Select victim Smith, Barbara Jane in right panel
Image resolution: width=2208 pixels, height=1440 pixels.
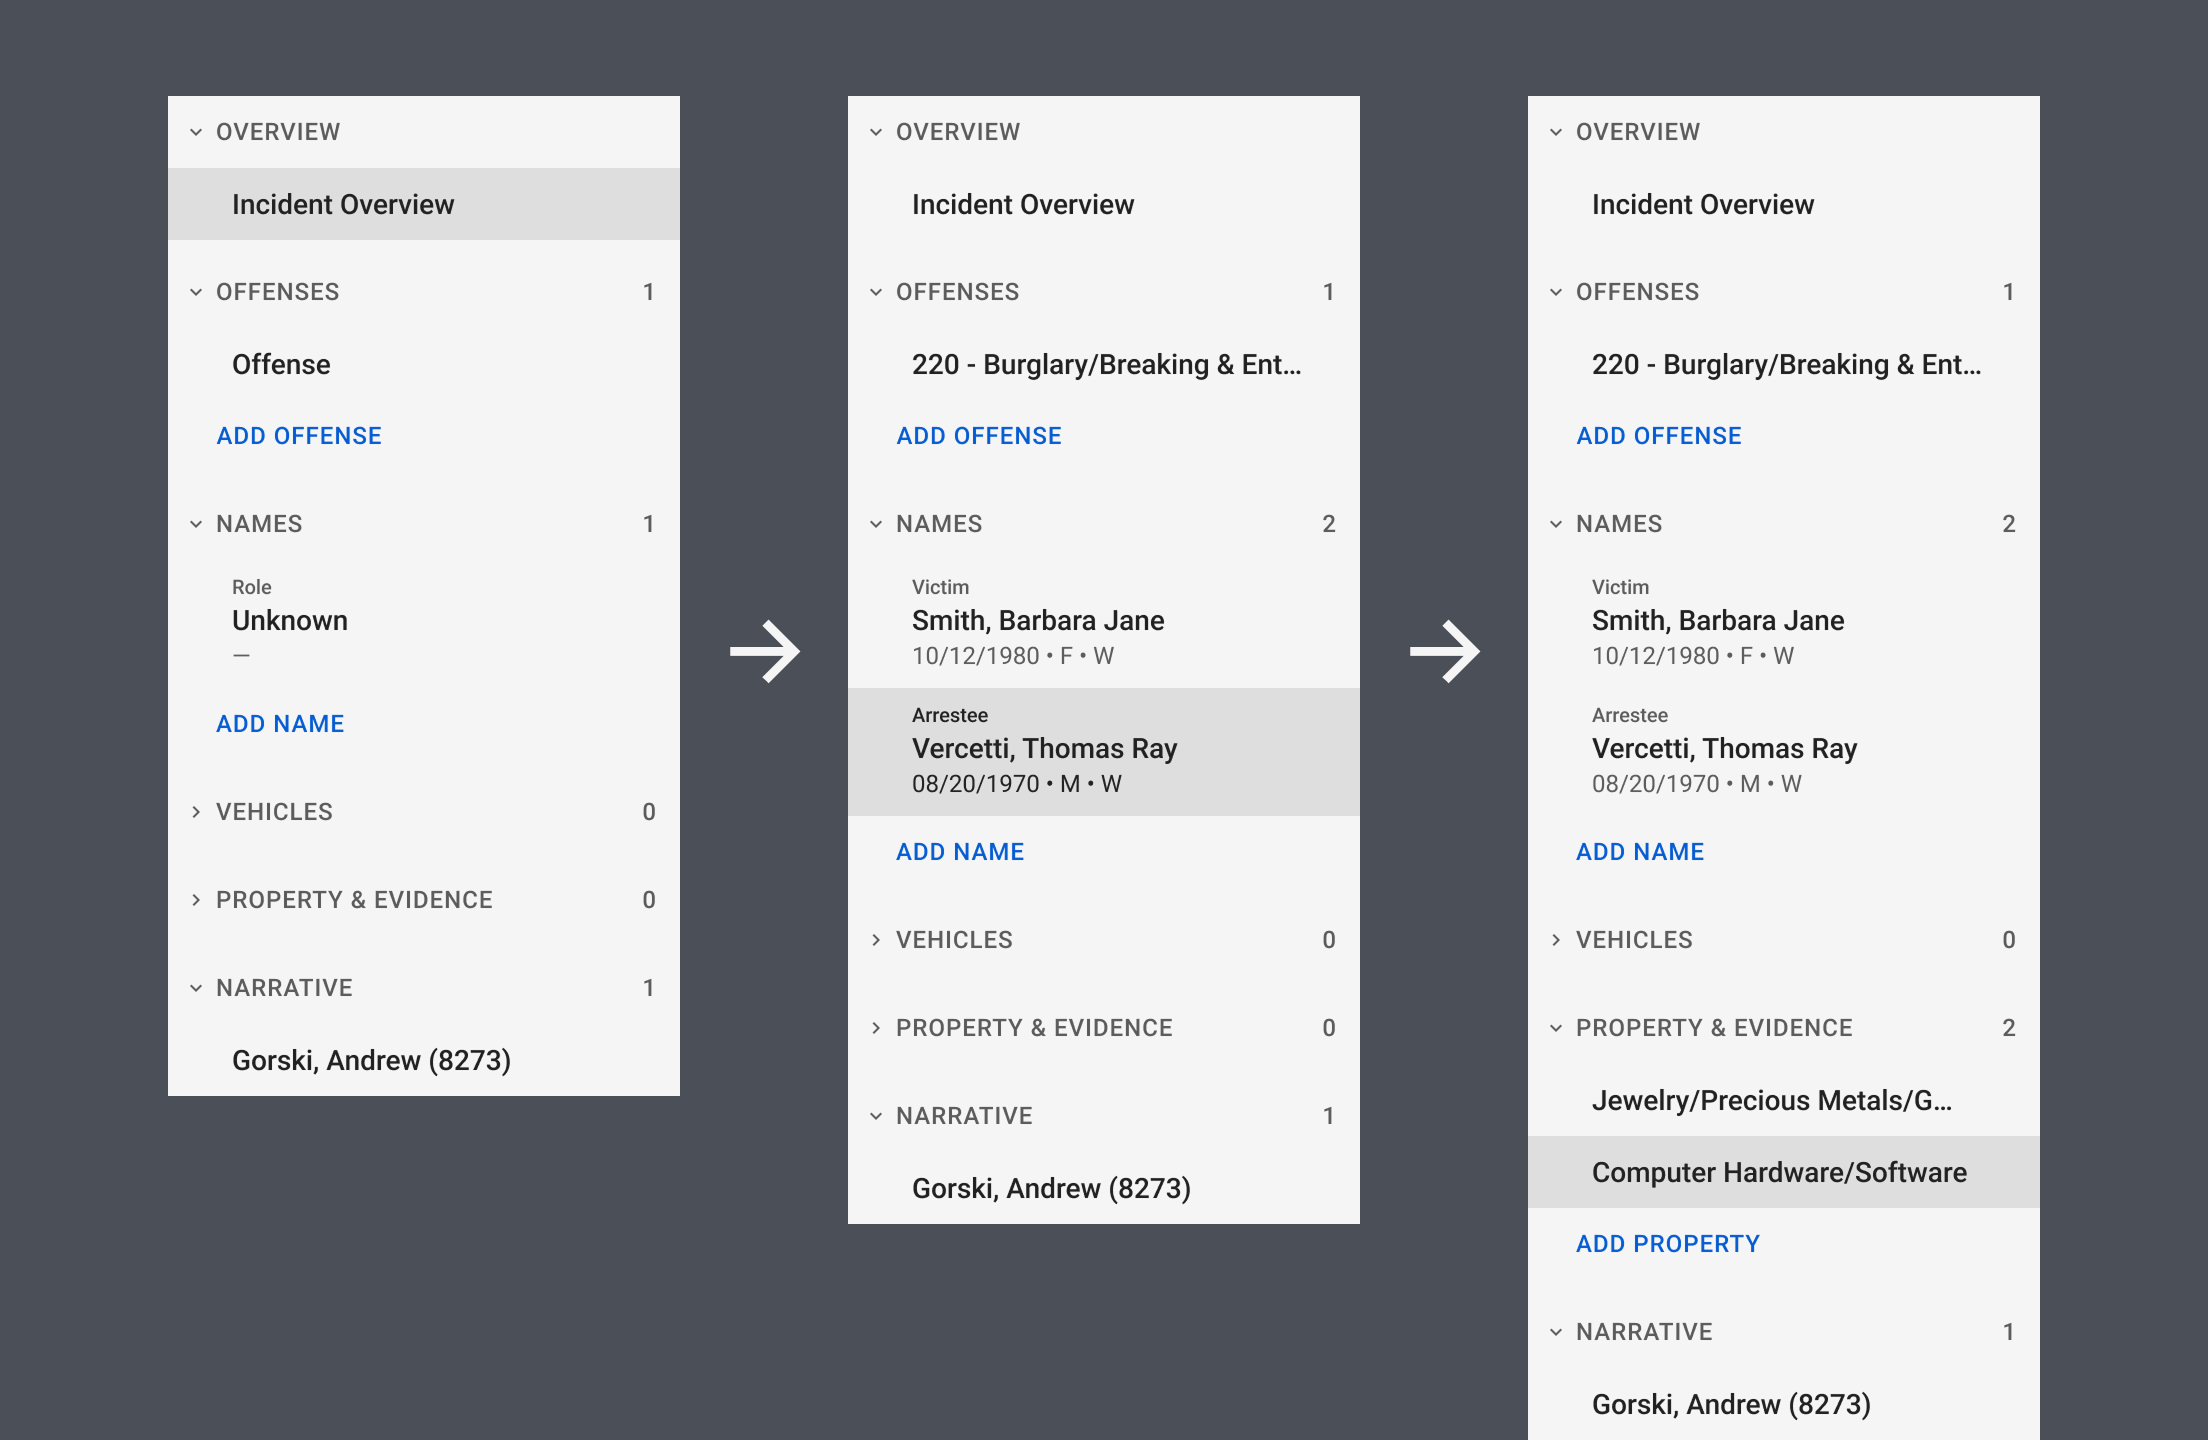[x=1784, y=624]
